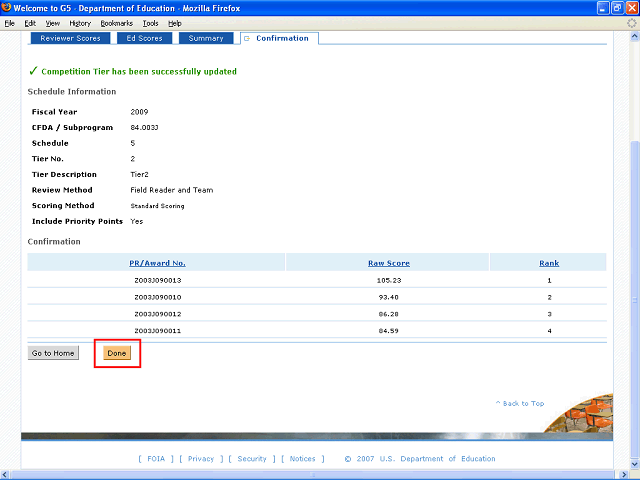The width and height of the screenshot is (640, 480).
Task: Select the Confirmation tab
Action: pyautogui.click(x=280, y=38)
